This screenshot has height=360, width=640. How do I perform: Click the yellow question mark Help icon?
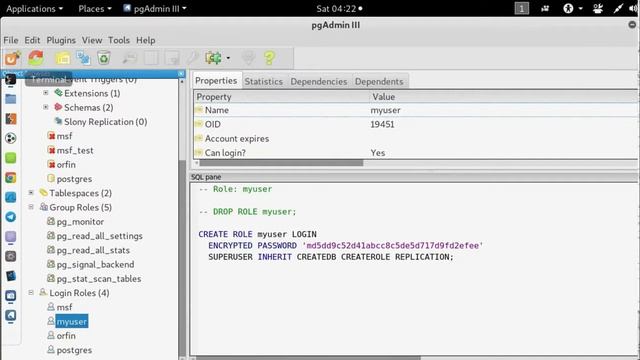tap(269, 58)
